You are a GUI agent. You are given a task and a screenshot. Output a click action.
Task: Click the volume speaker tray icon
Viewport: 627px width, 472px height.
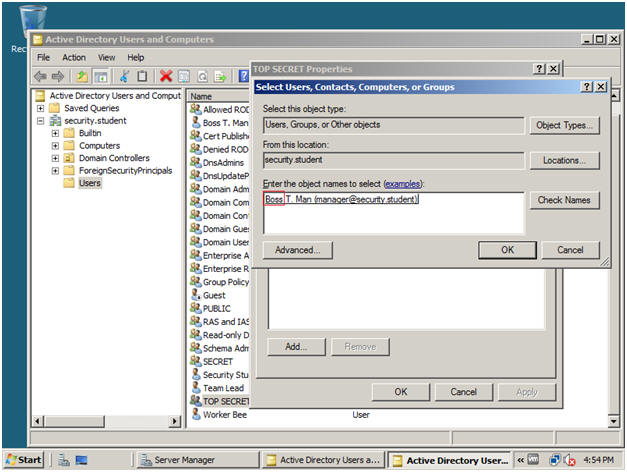pyautogui.click(x=569, y=460)
